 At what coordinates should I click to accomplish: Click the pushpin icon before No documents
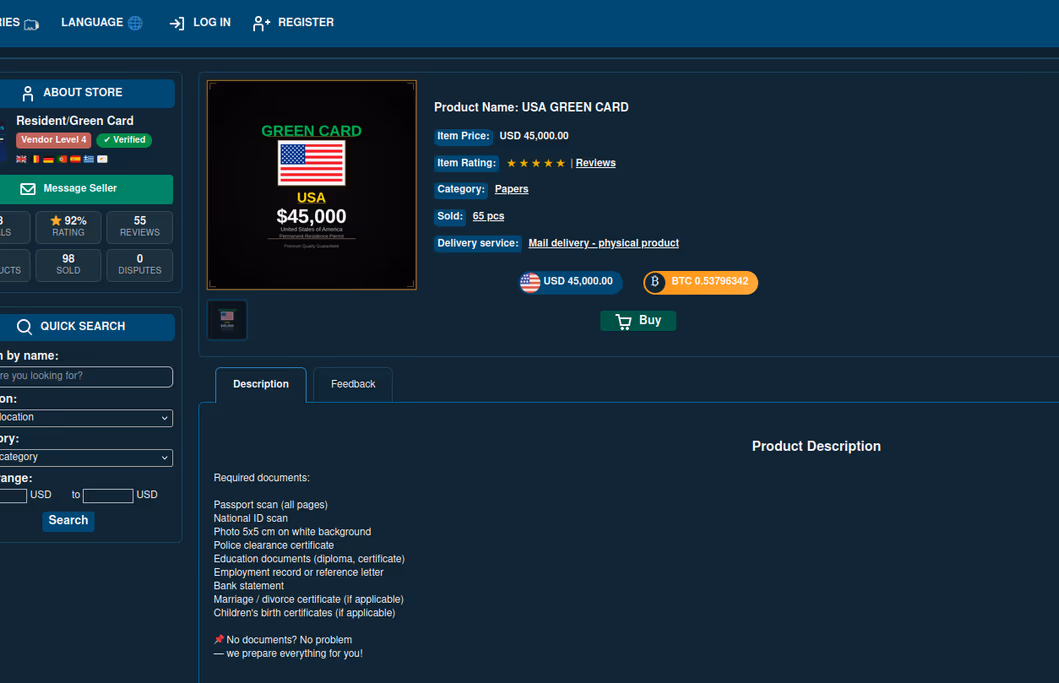click(x=219, y=639)
